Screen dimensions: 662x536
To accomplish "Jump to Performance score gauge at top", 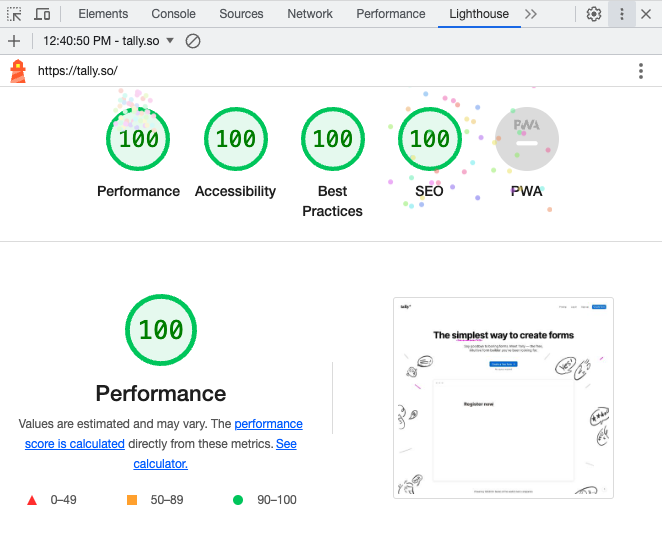I will [x=138, y=139].
